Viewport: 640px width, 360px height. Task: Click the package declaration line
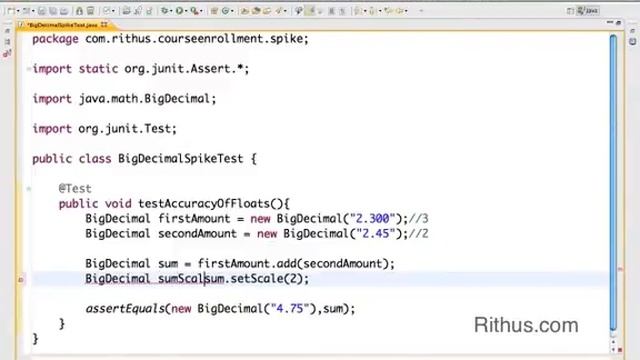click(x=170, y=39)
